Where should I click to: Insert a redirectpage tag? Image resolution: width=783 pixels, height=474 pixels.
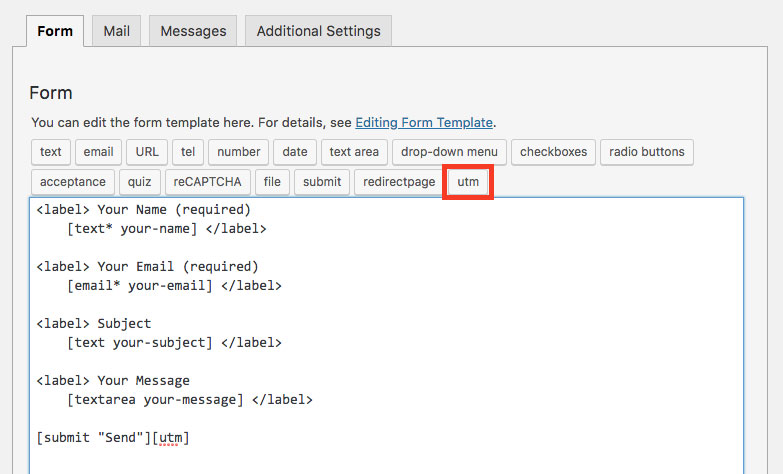399,182
